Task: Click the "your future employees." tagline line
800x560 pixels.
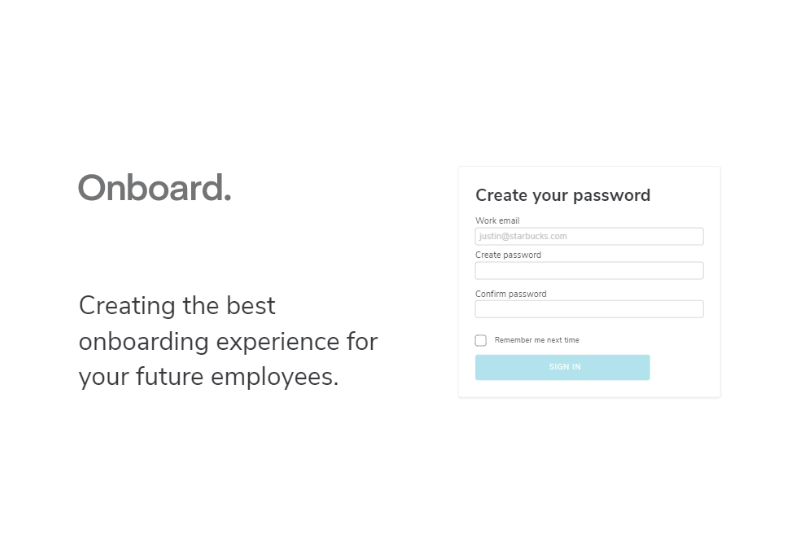Action: pos(208,378)
